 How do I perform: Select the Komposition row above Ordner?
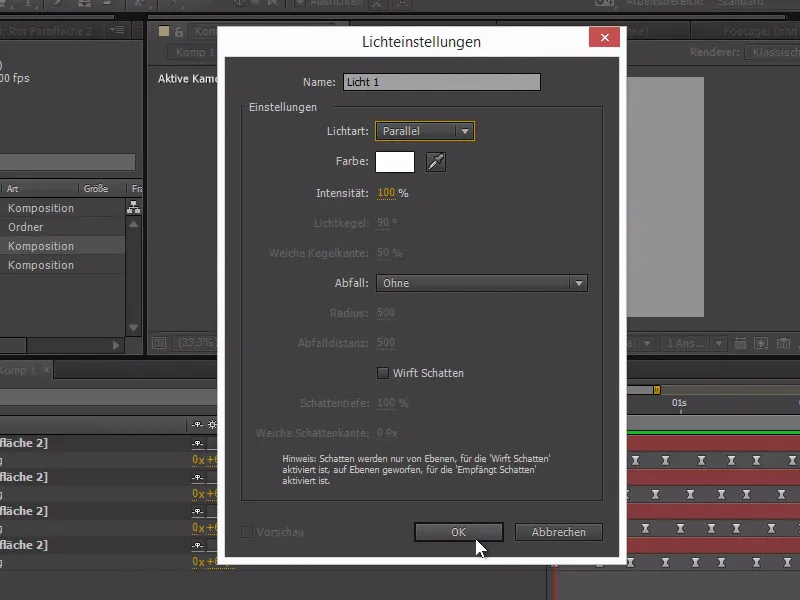click(62, 208)
